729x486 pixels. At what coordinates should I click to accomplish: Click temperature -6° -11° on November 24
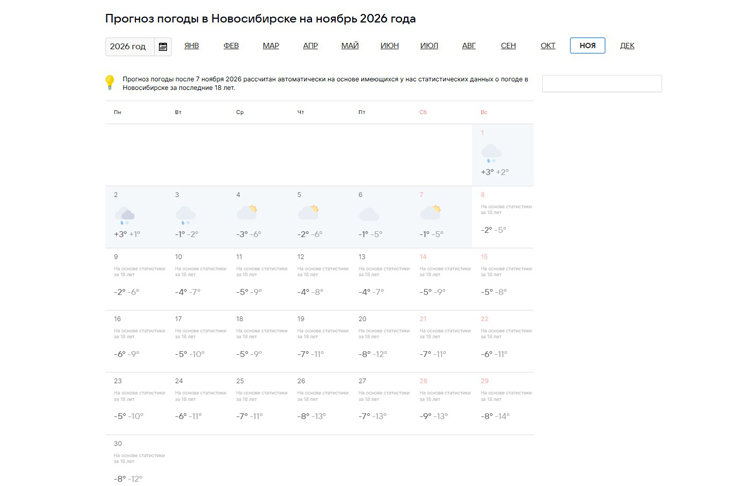188,416
